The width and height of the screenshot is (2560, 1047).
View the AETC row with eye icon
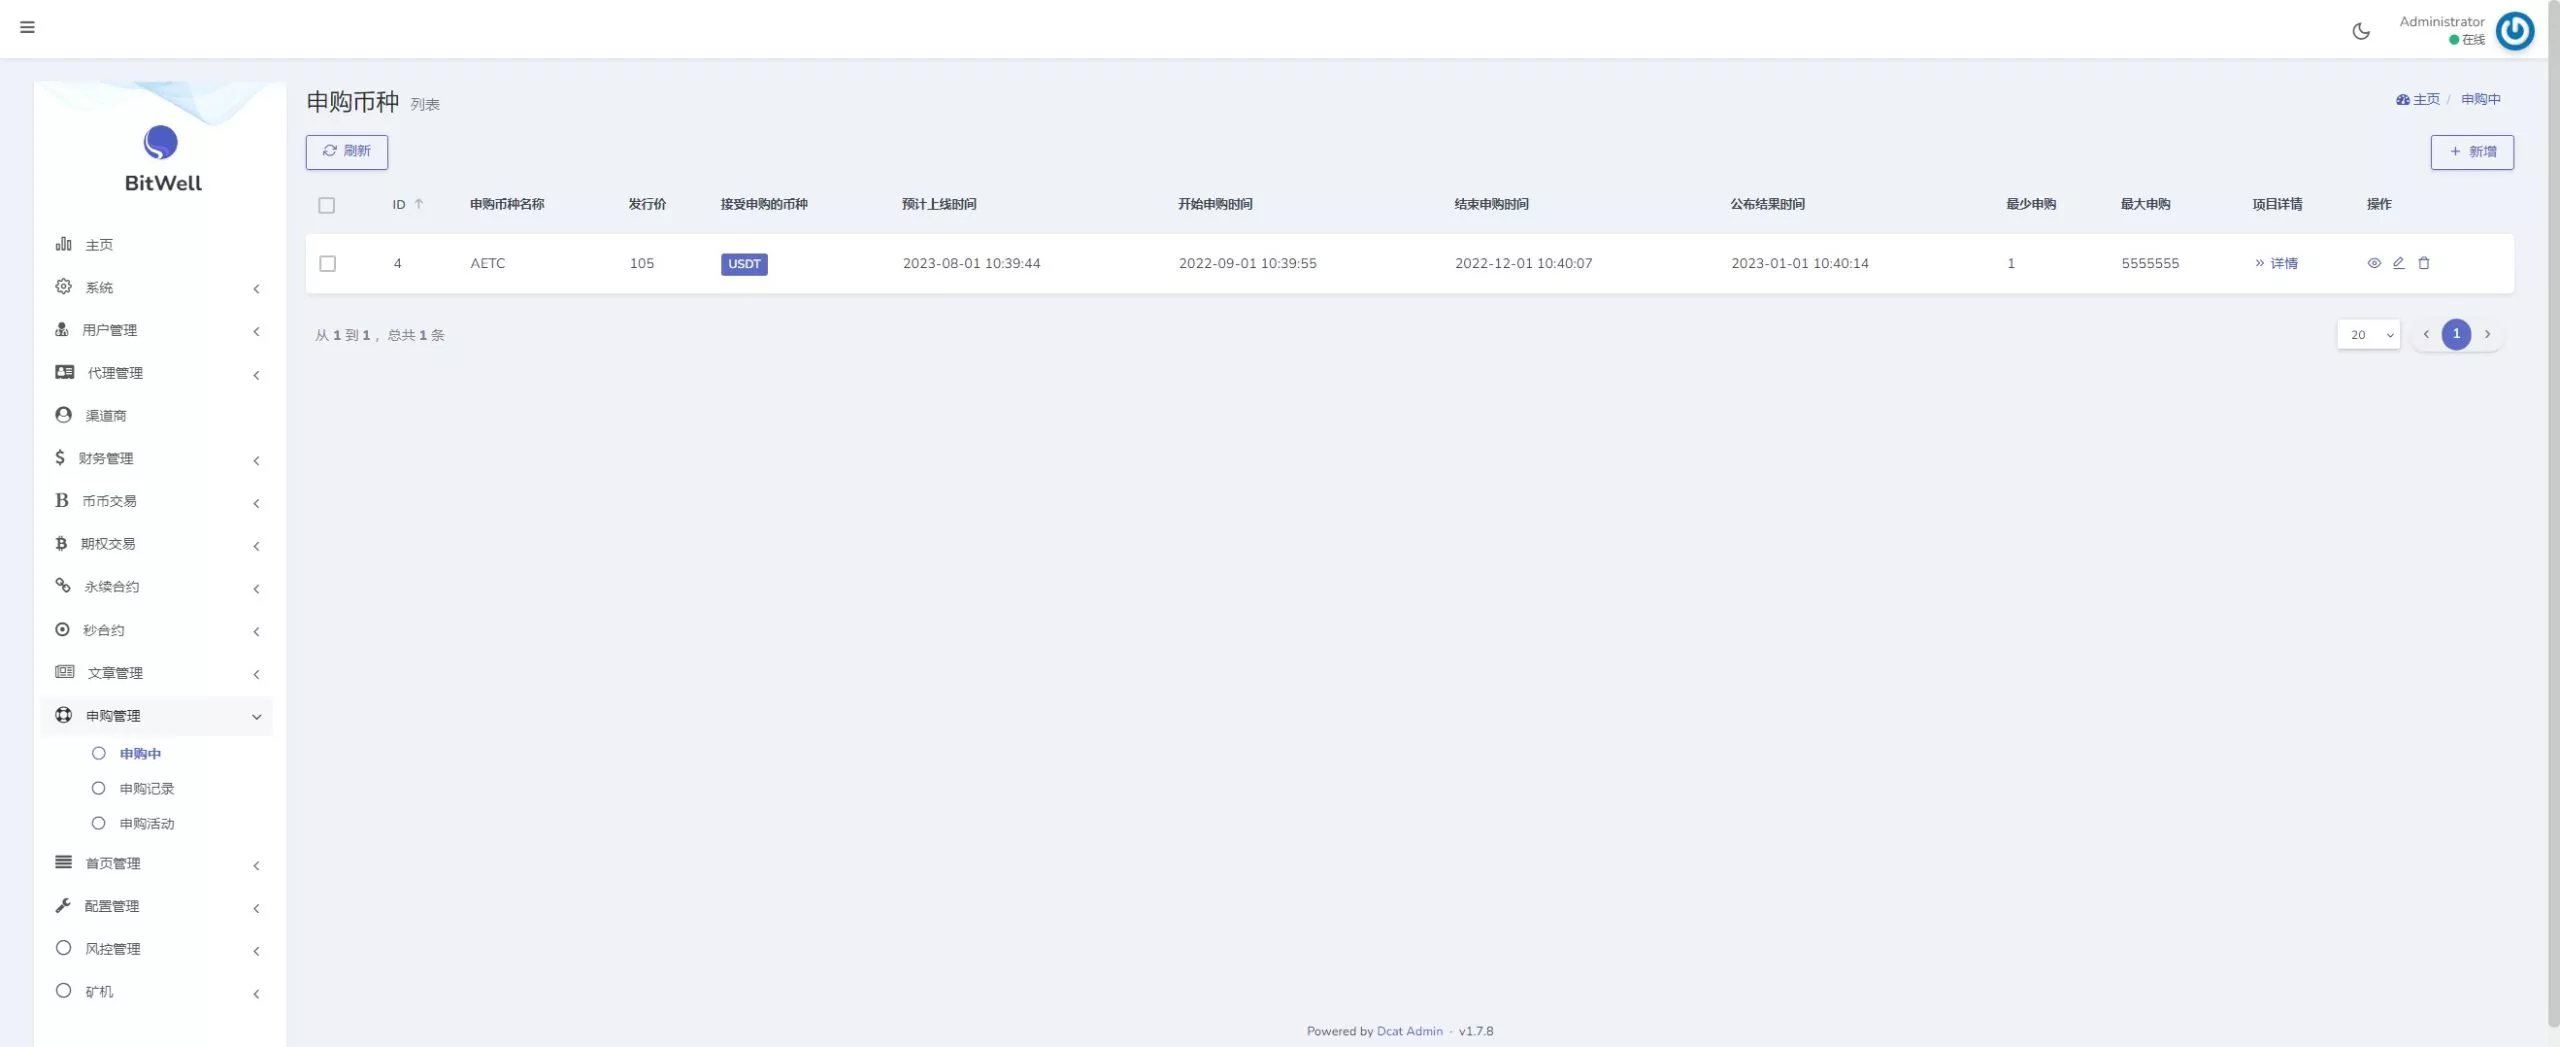coord(2373,263)
